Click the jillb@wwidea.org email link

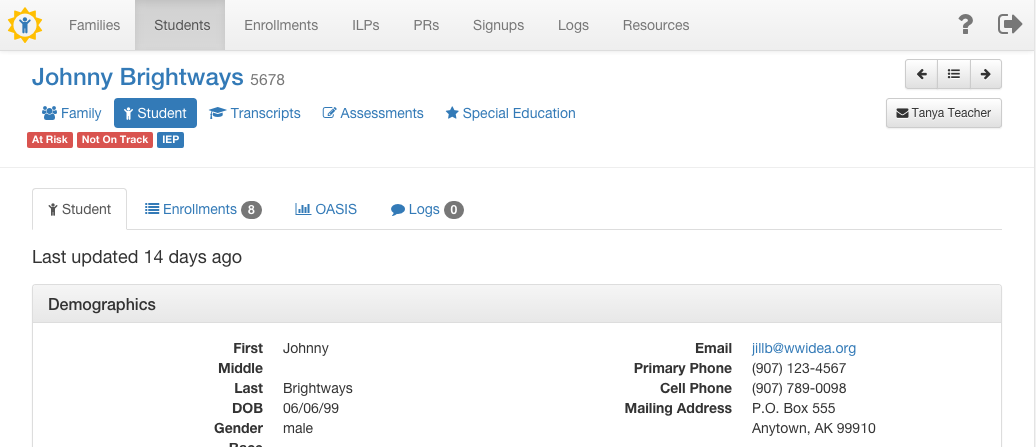[x=803, y=348]
